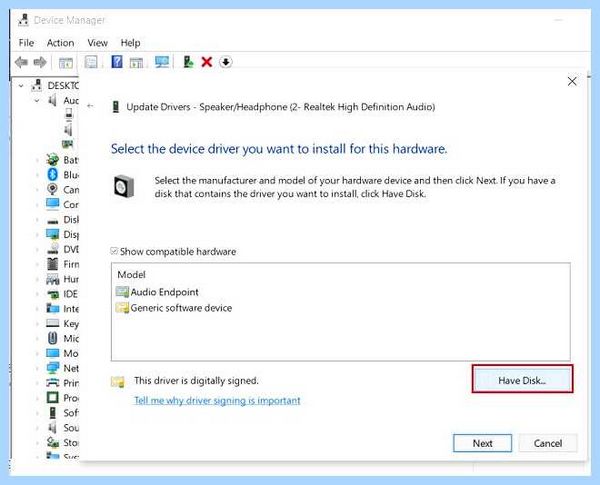Select the Cameras category icon in tree
This screenshot has height=485, width=600.
coord(52,189)
